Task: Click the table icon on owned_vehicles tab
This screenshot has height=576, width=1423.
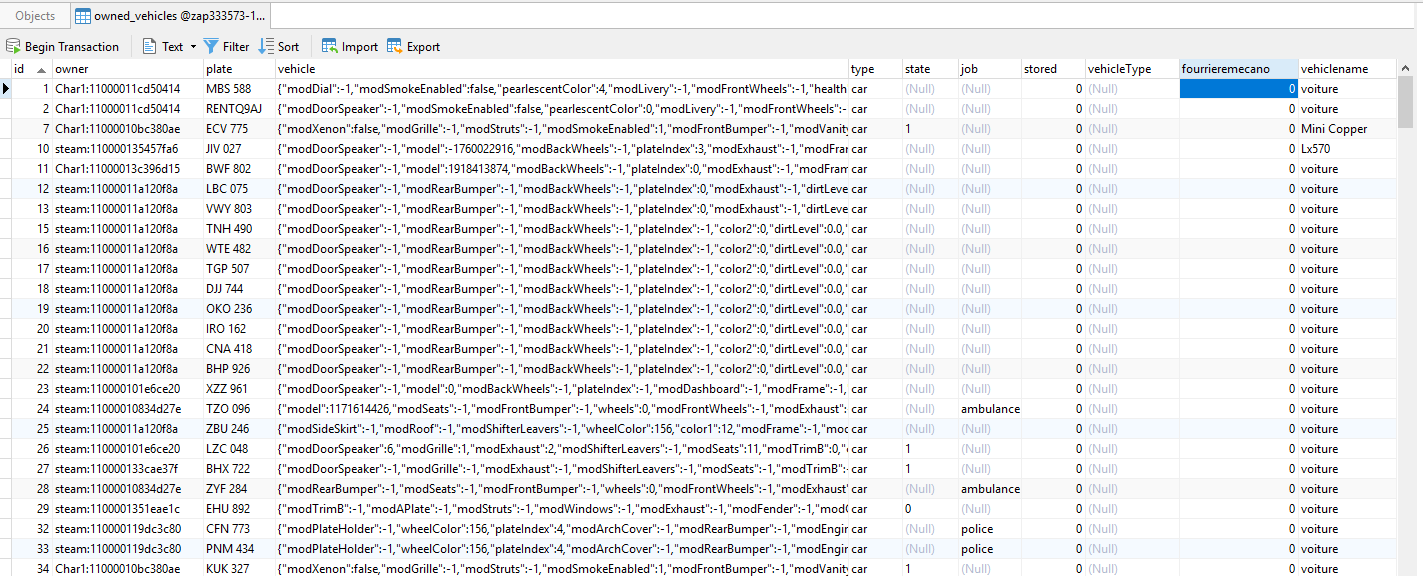Action: pos(82,16)
